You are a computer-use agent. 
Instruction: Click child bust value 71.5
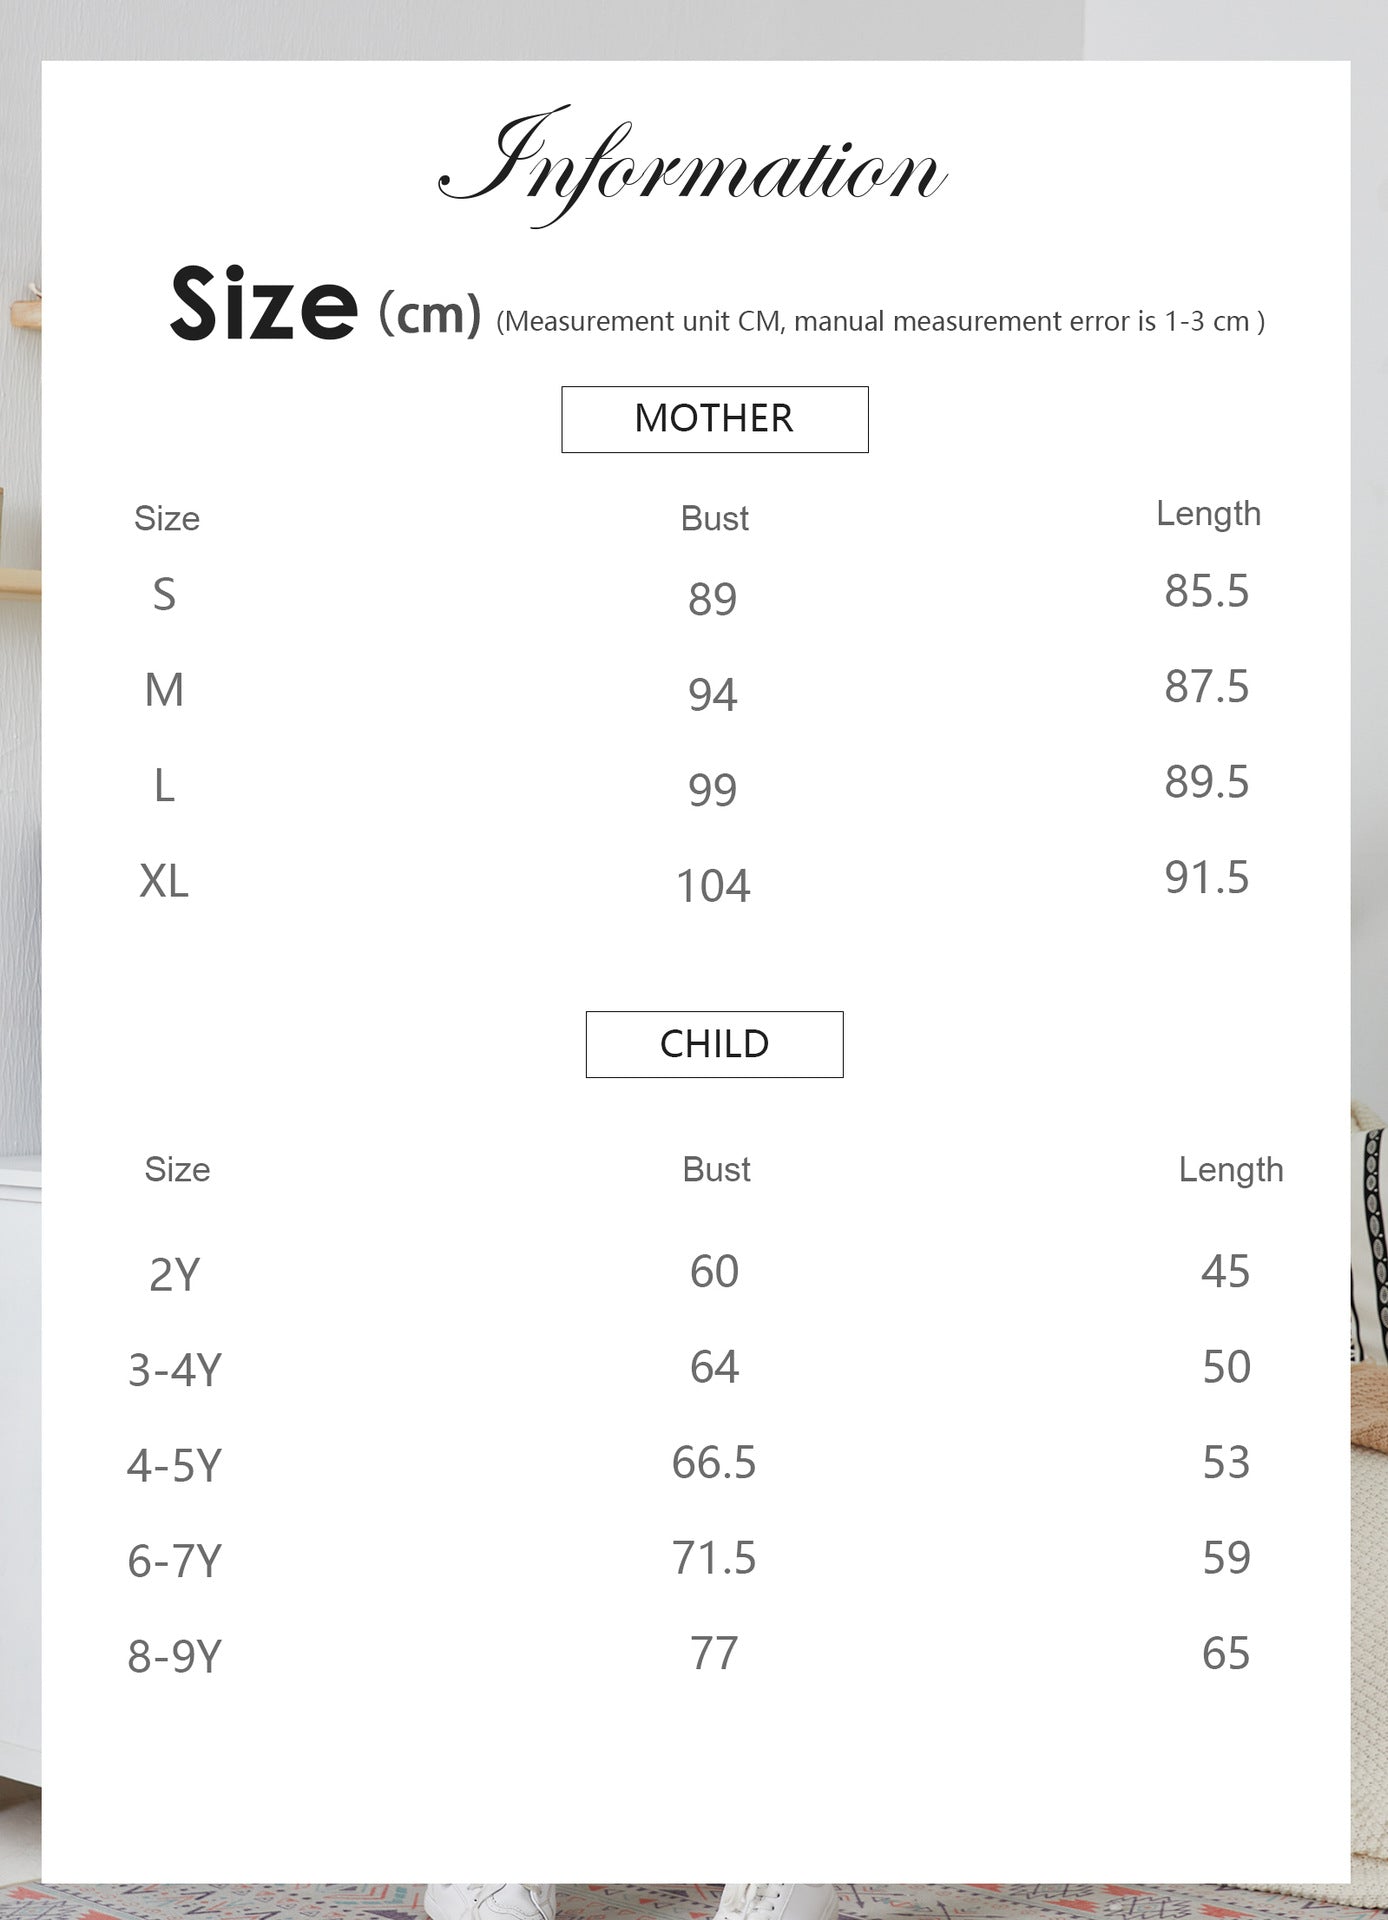[x=714, y=1557]
